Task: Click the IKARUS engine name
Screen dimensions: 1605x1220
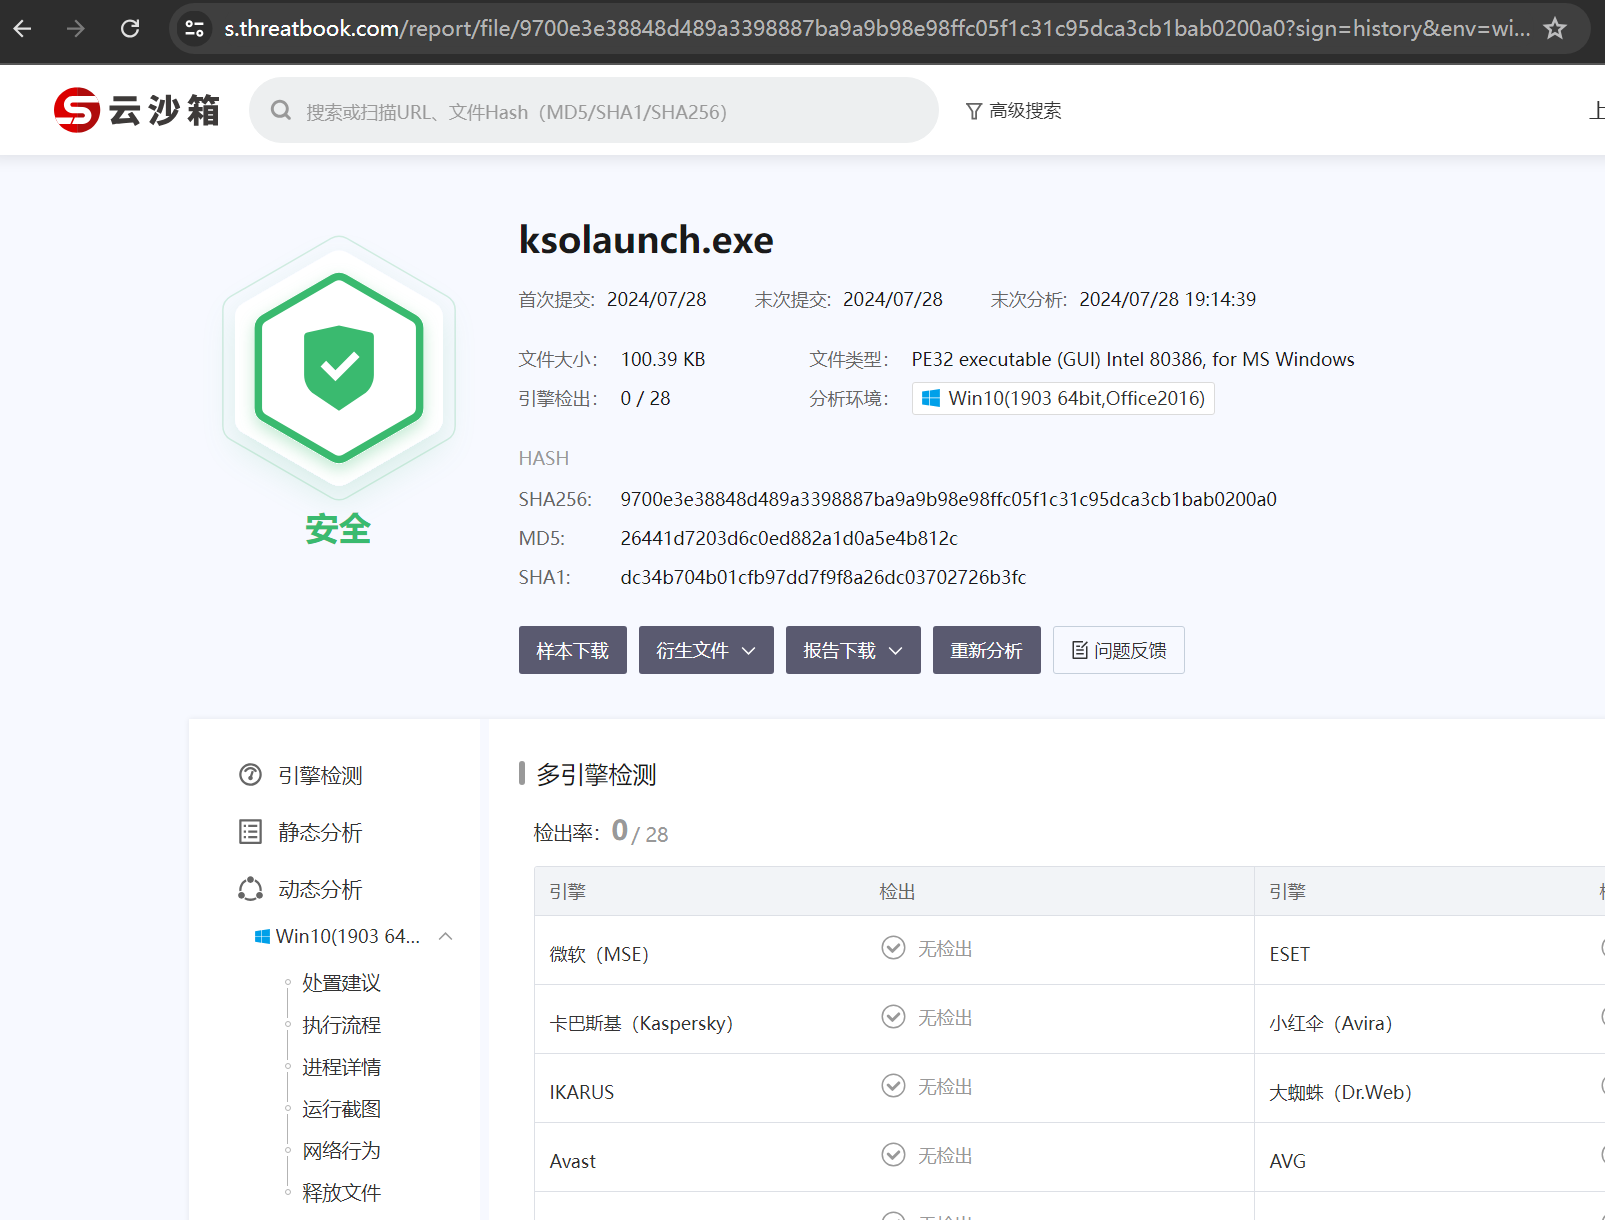Action: pos(582,1092)
